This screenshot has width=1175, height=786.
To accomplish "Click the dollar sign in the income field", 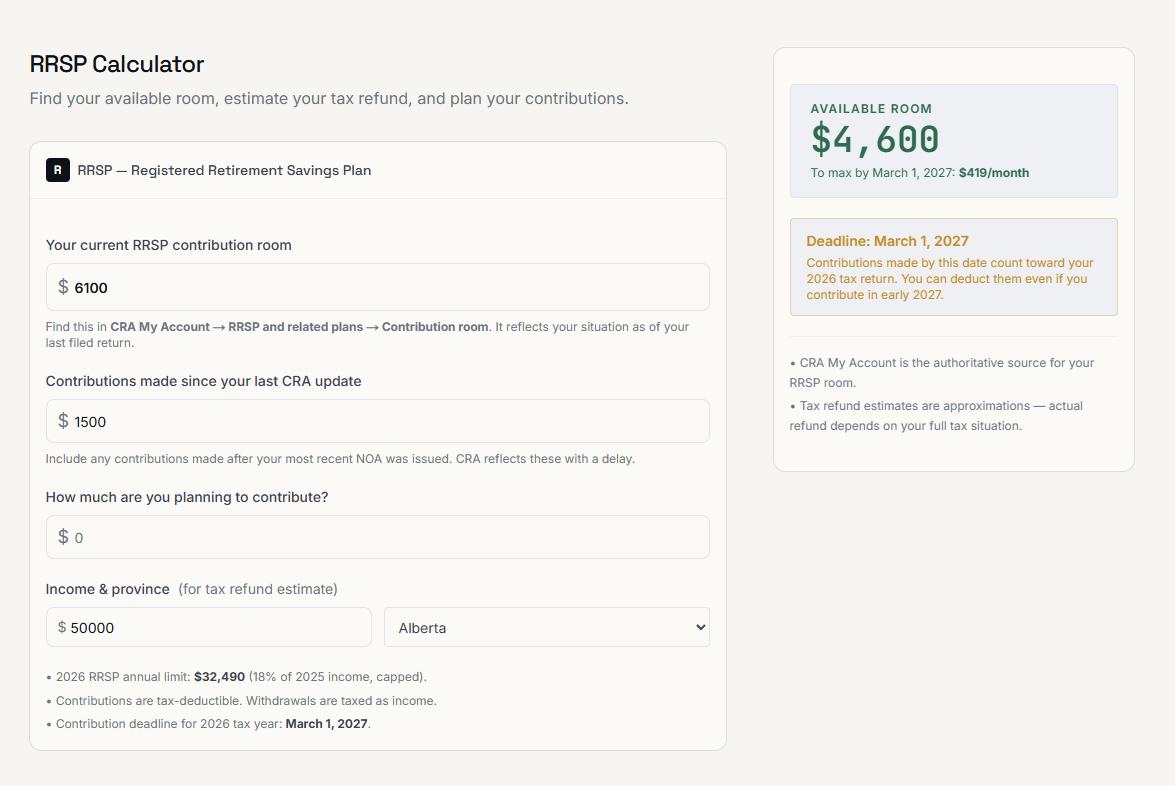I will [62, 627].
